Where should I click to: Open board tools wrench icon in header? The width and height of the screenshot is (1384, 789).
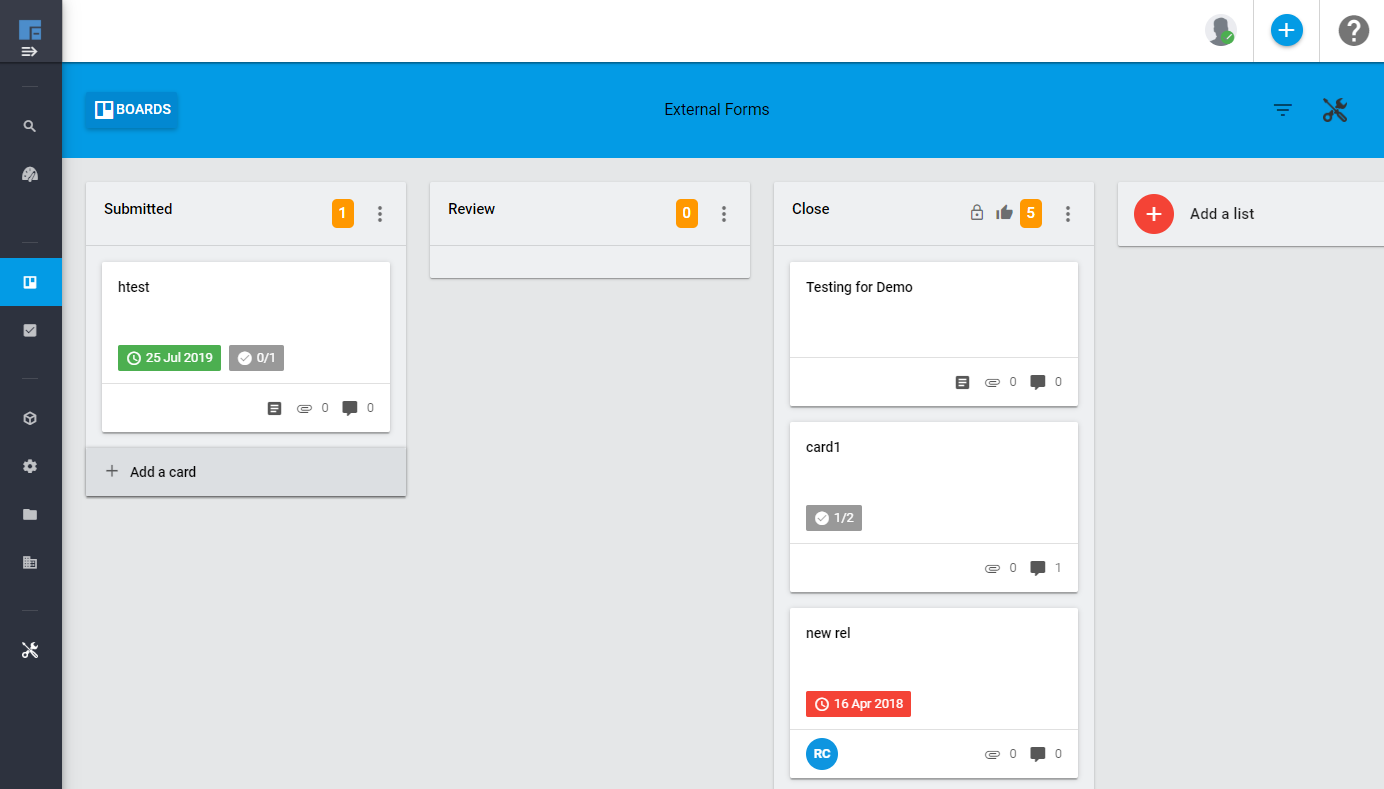1335,110
